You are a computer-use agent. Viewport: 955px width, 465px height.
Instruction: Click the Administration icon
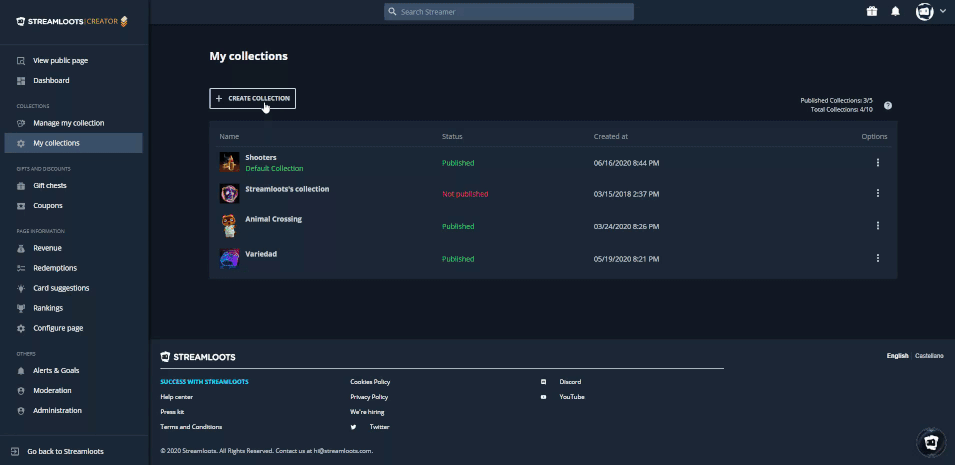coord(21,411)
